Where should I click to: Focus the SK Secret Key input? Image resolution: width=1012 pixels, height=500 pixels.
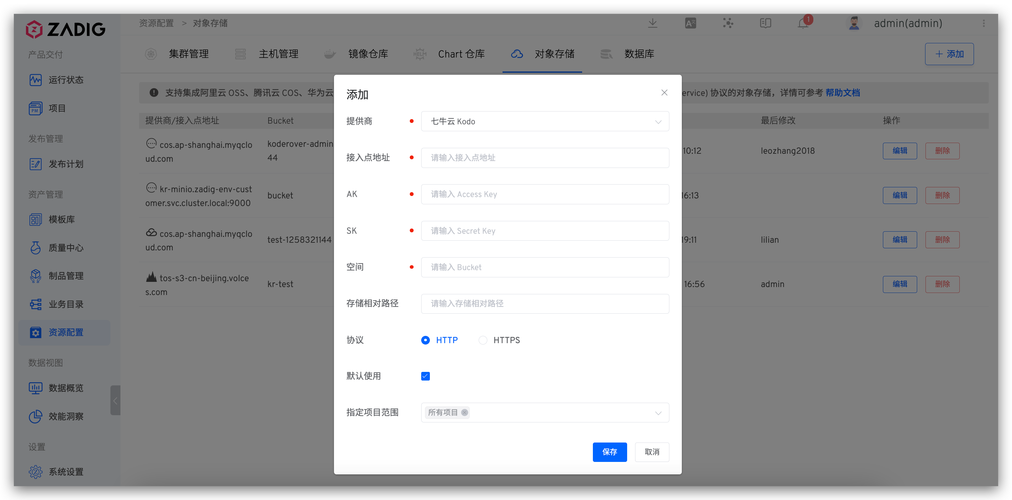545,231
